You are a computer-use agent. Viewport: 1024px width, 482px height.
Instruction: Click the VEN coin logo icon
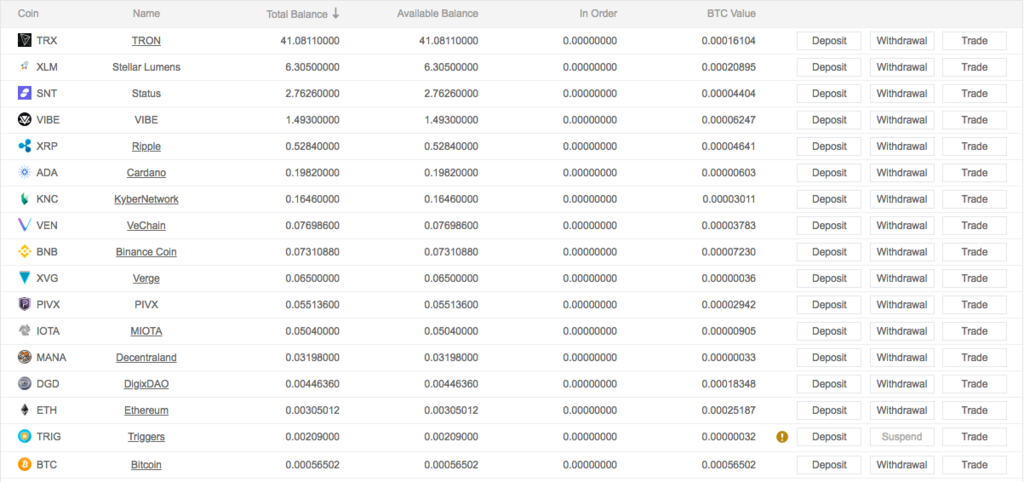click(x=25, y=225)
